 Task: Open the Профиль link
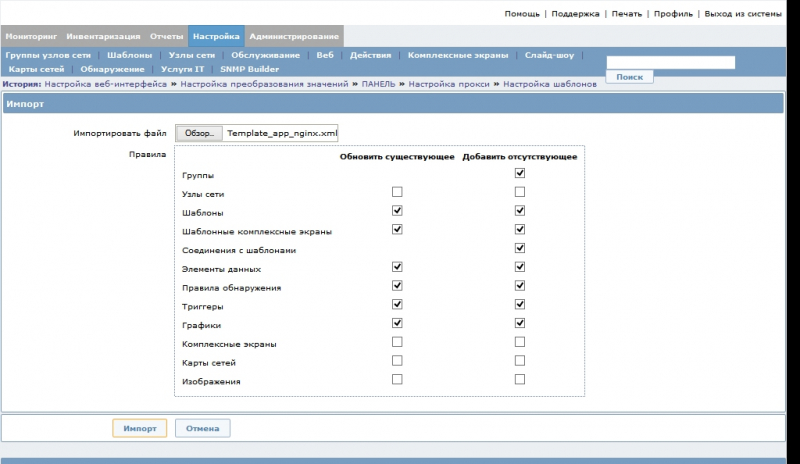pyautogui.click(x=672, y=14)
